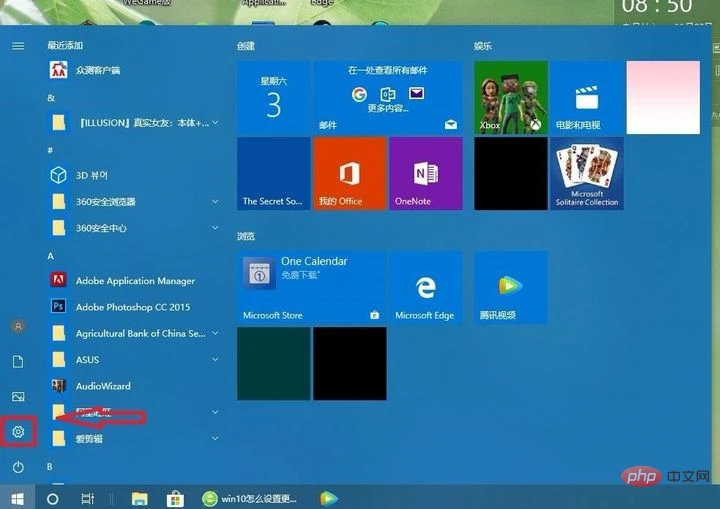Open the hamburger menu at top of Start
This screenshot has height=509, width=720.
click(x=18, y=46)
